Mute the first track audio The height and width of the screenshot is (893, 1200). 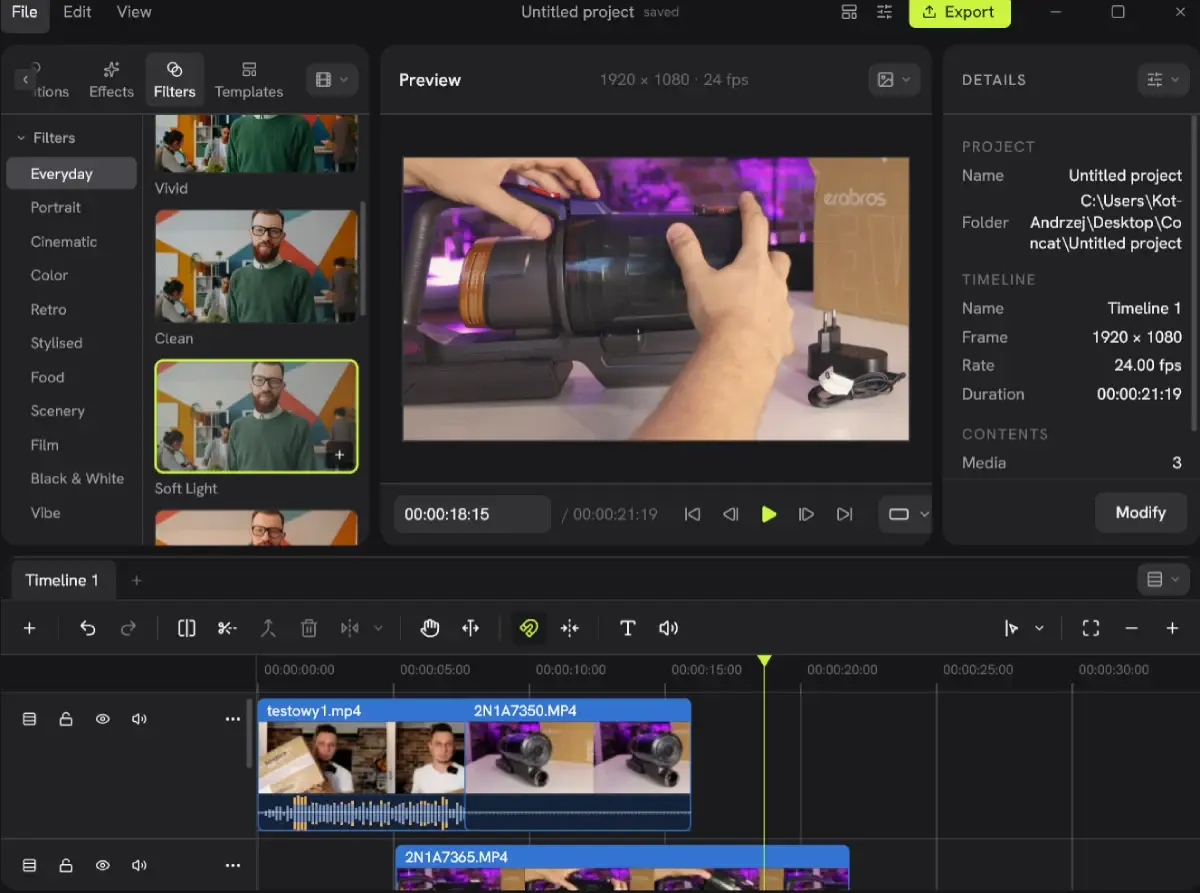click(139, 719)
